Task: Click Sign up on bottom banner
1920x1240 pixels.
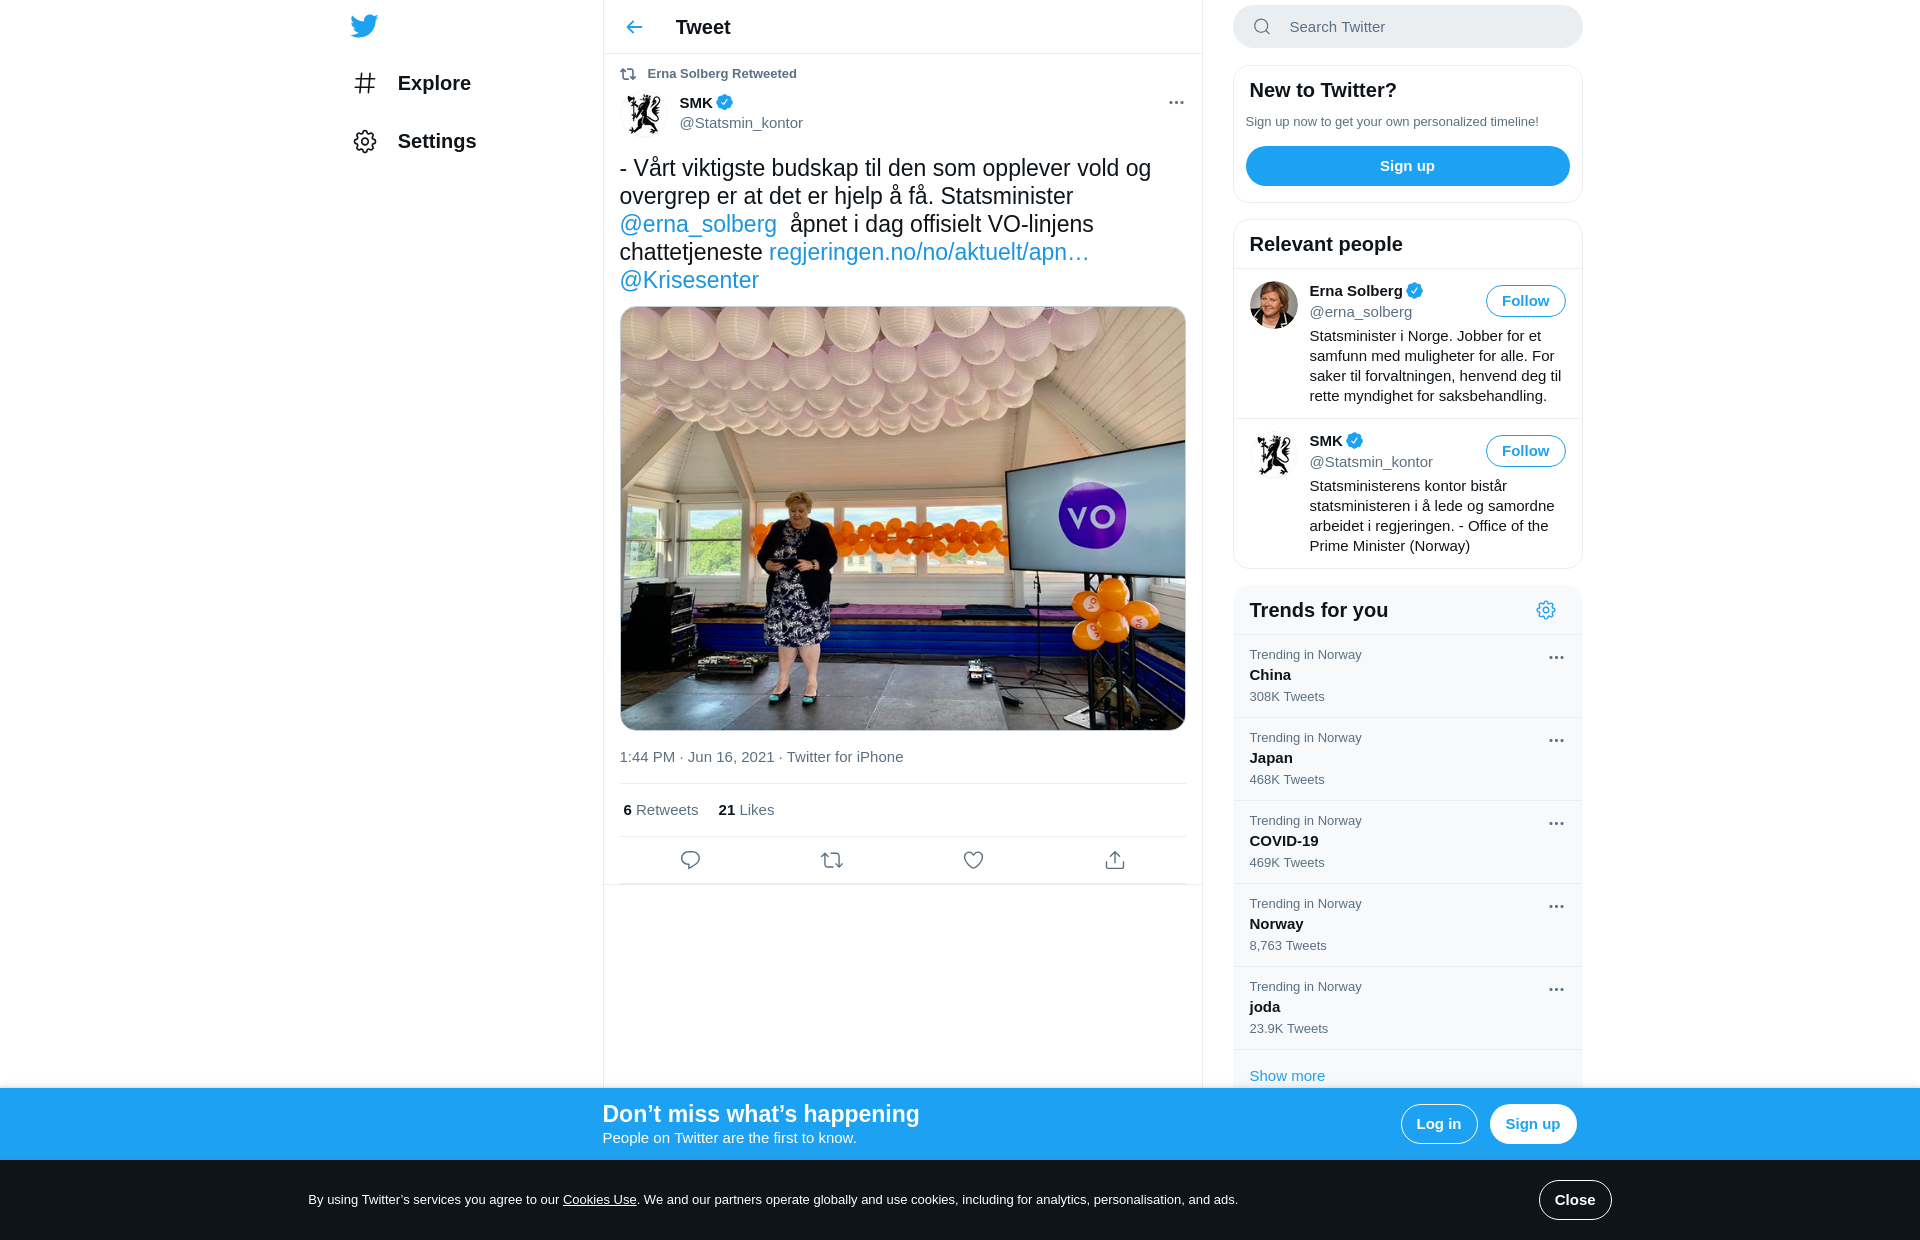Action: pos(1532,1124)
